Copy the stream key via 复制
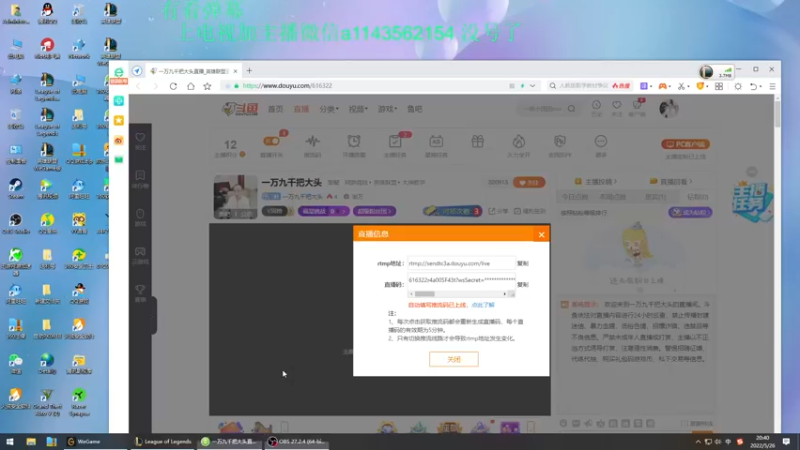This screenshot has height=450, width=800. pyautogui.click(x=522, y=284)
